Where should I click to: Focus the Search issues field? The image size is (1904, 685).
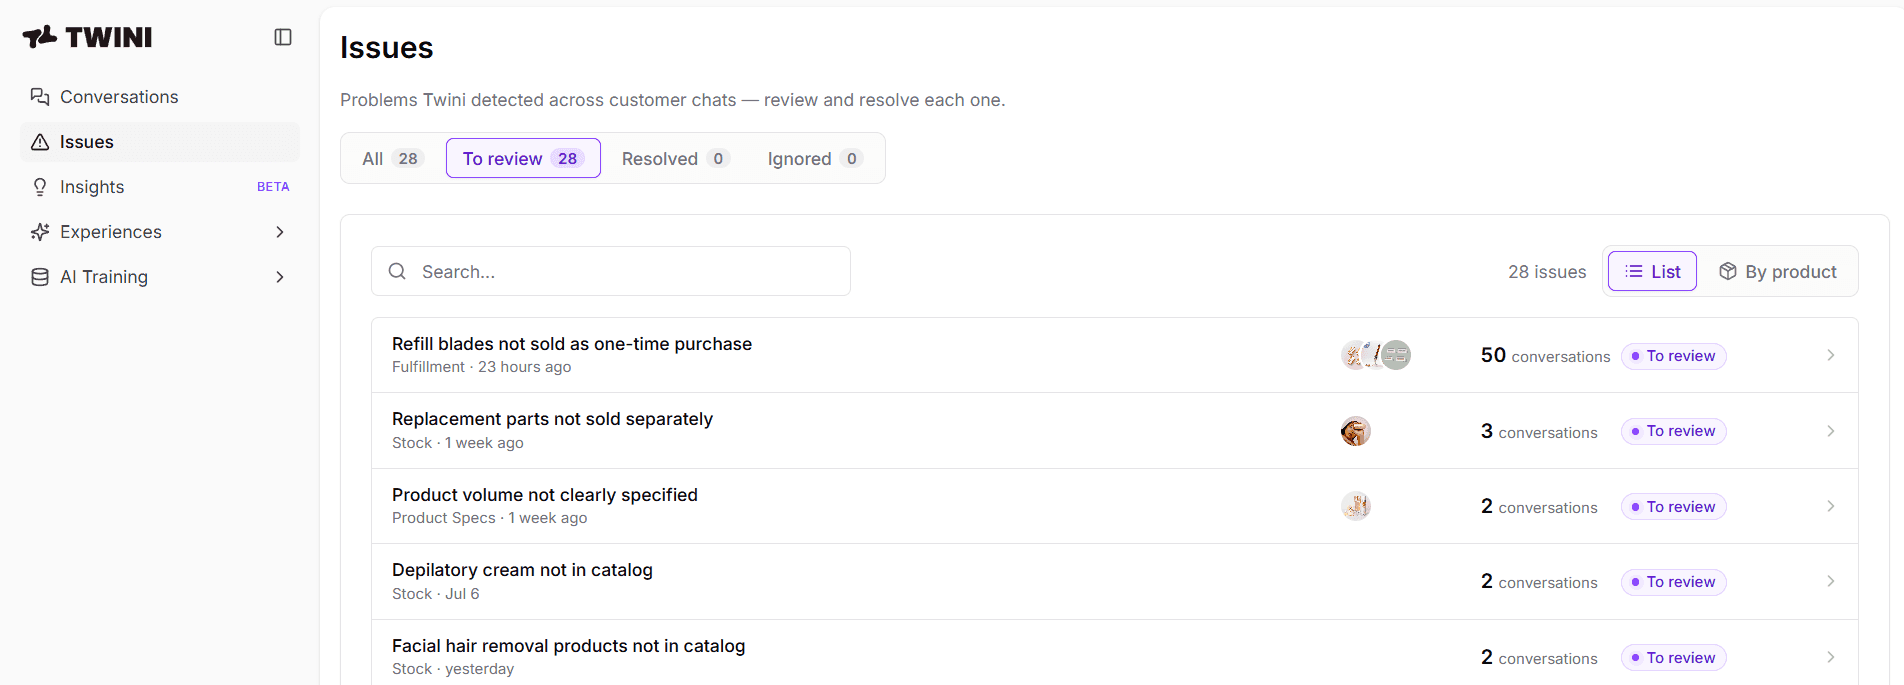(611, 271)
